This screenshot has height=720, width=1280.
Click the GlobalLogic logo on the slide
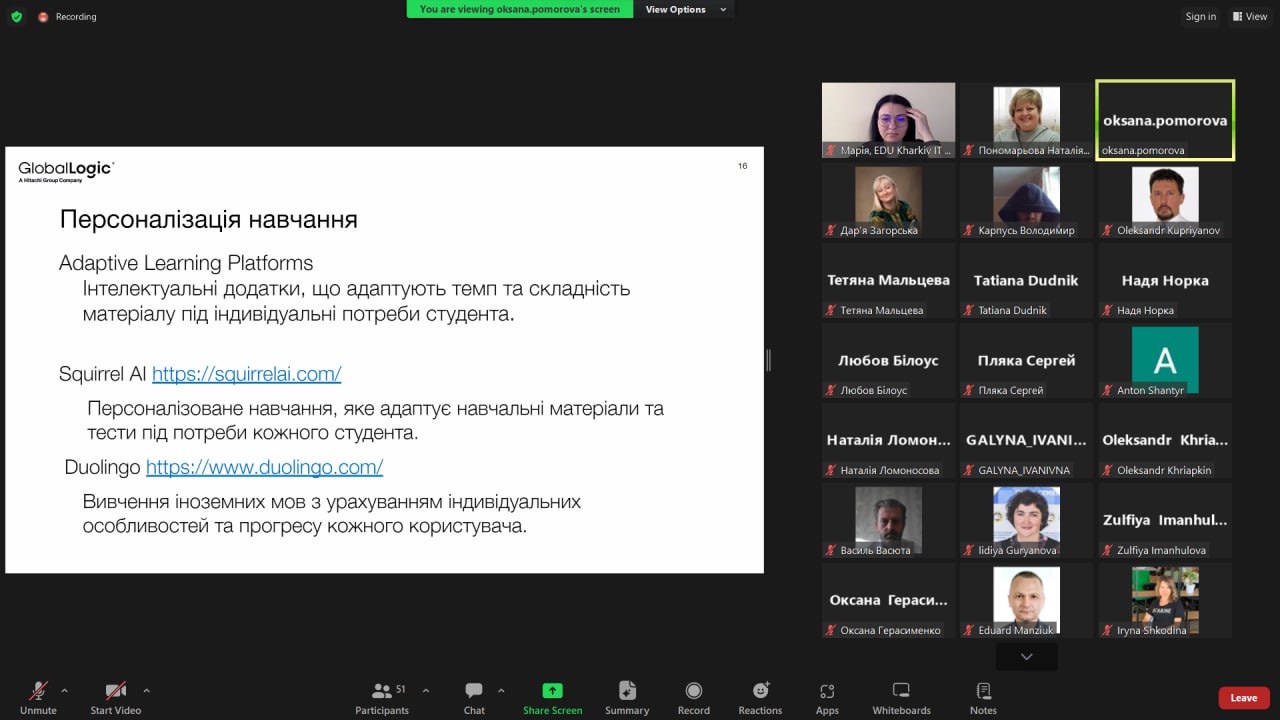(x=66, y=172)
